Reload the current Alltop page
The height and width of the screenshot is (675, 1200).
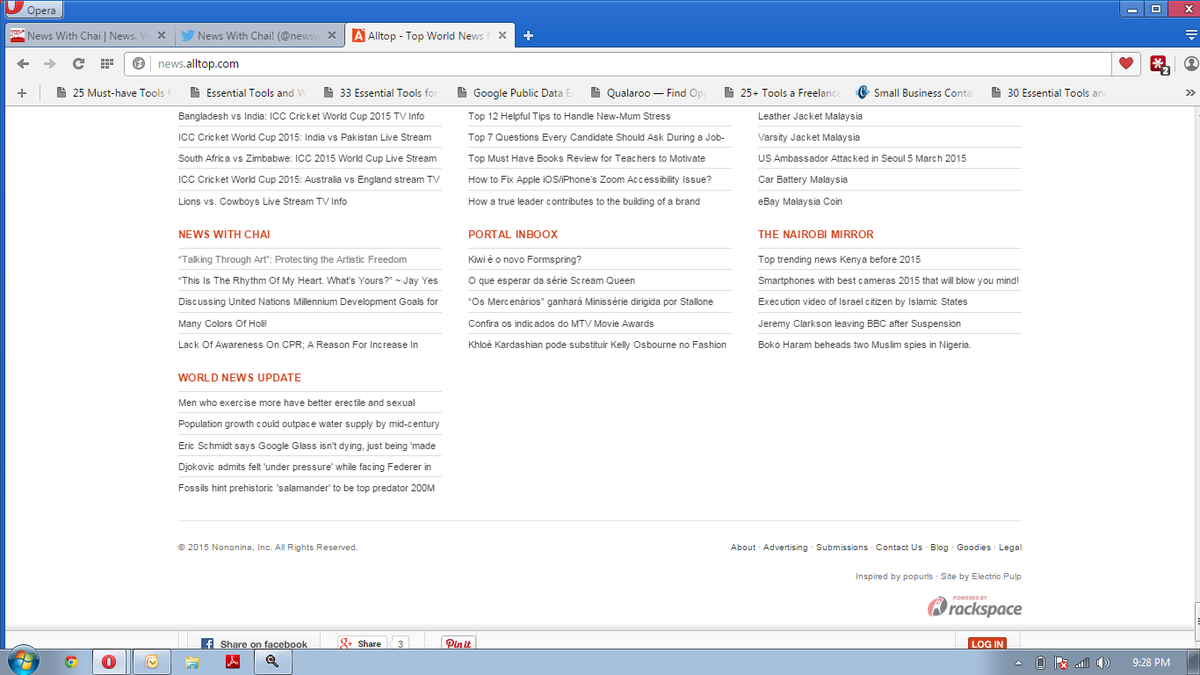click(x=79, y=62)
